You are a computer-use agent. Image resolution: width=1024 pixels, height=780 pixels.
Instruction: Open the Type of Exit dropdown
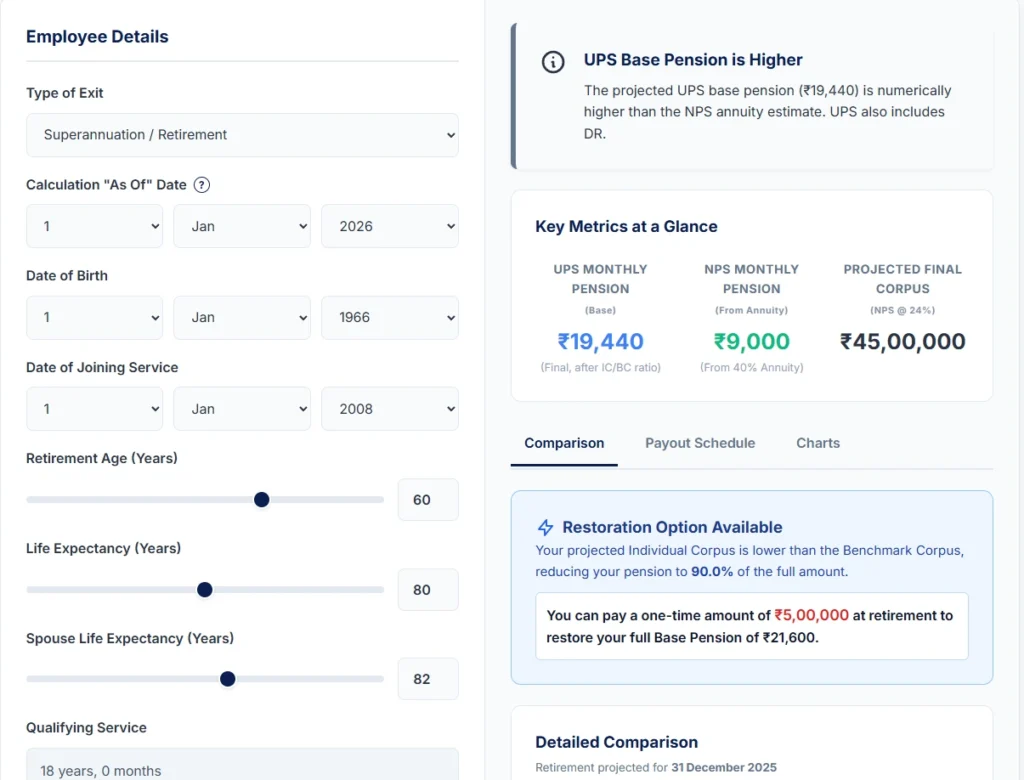(242, 135)
